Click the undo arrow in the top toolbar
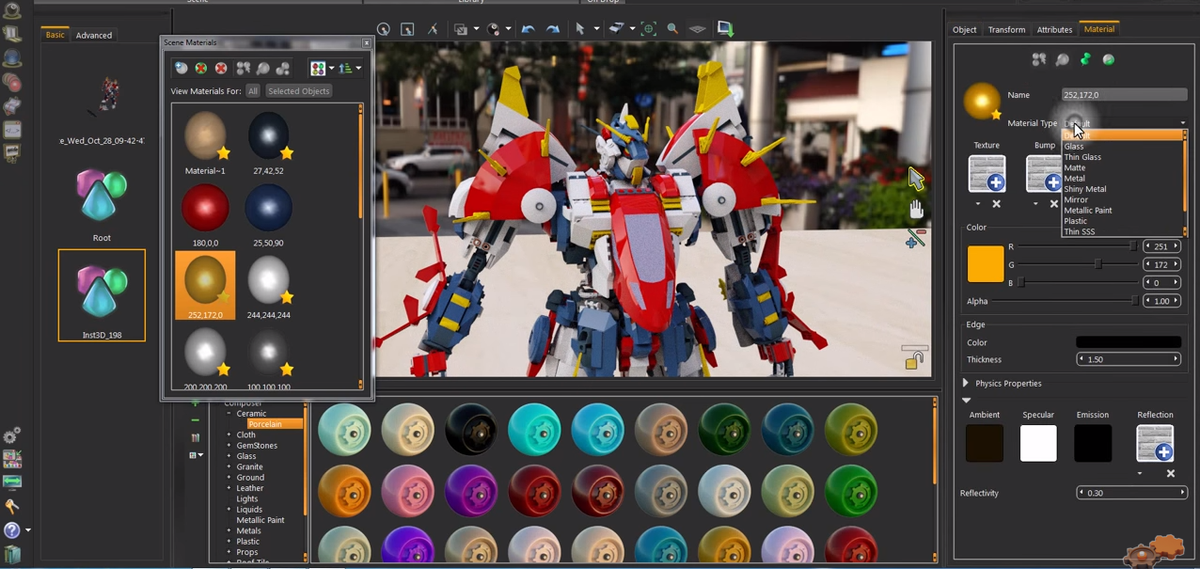The height and width of the screenshot is (569, 1200). (x=527, y=29)
